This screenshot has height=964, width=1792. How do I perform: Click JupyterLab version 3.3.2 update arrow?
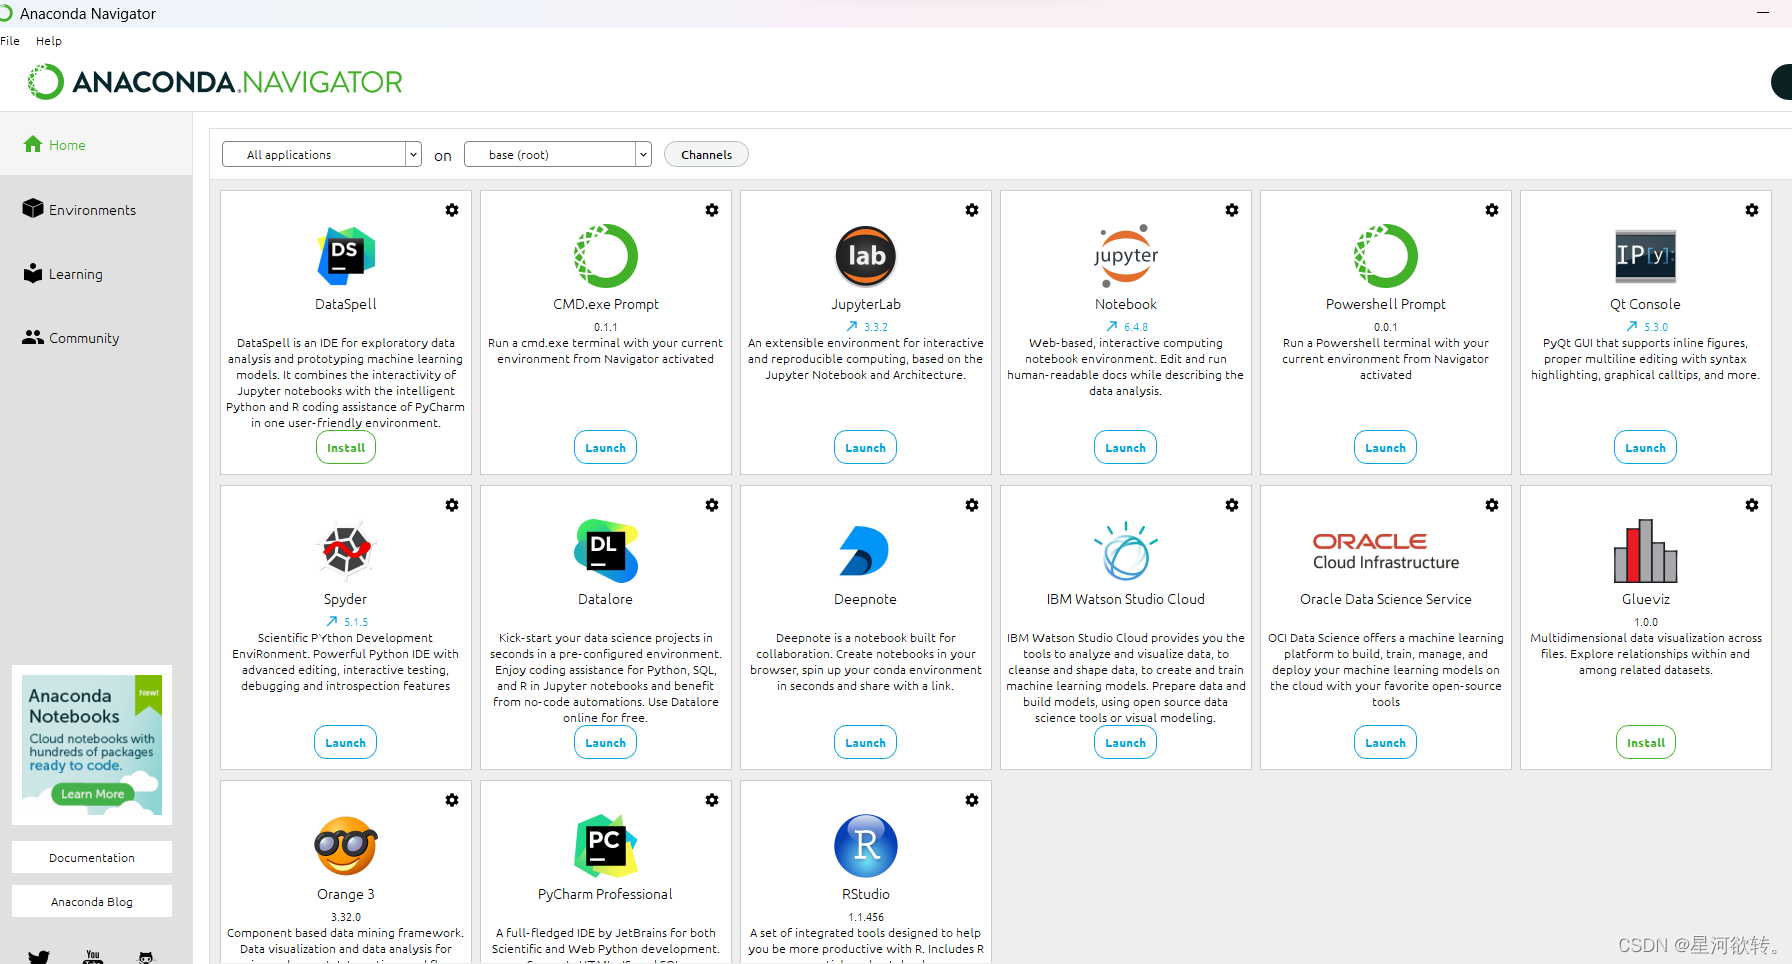(852, 326)
